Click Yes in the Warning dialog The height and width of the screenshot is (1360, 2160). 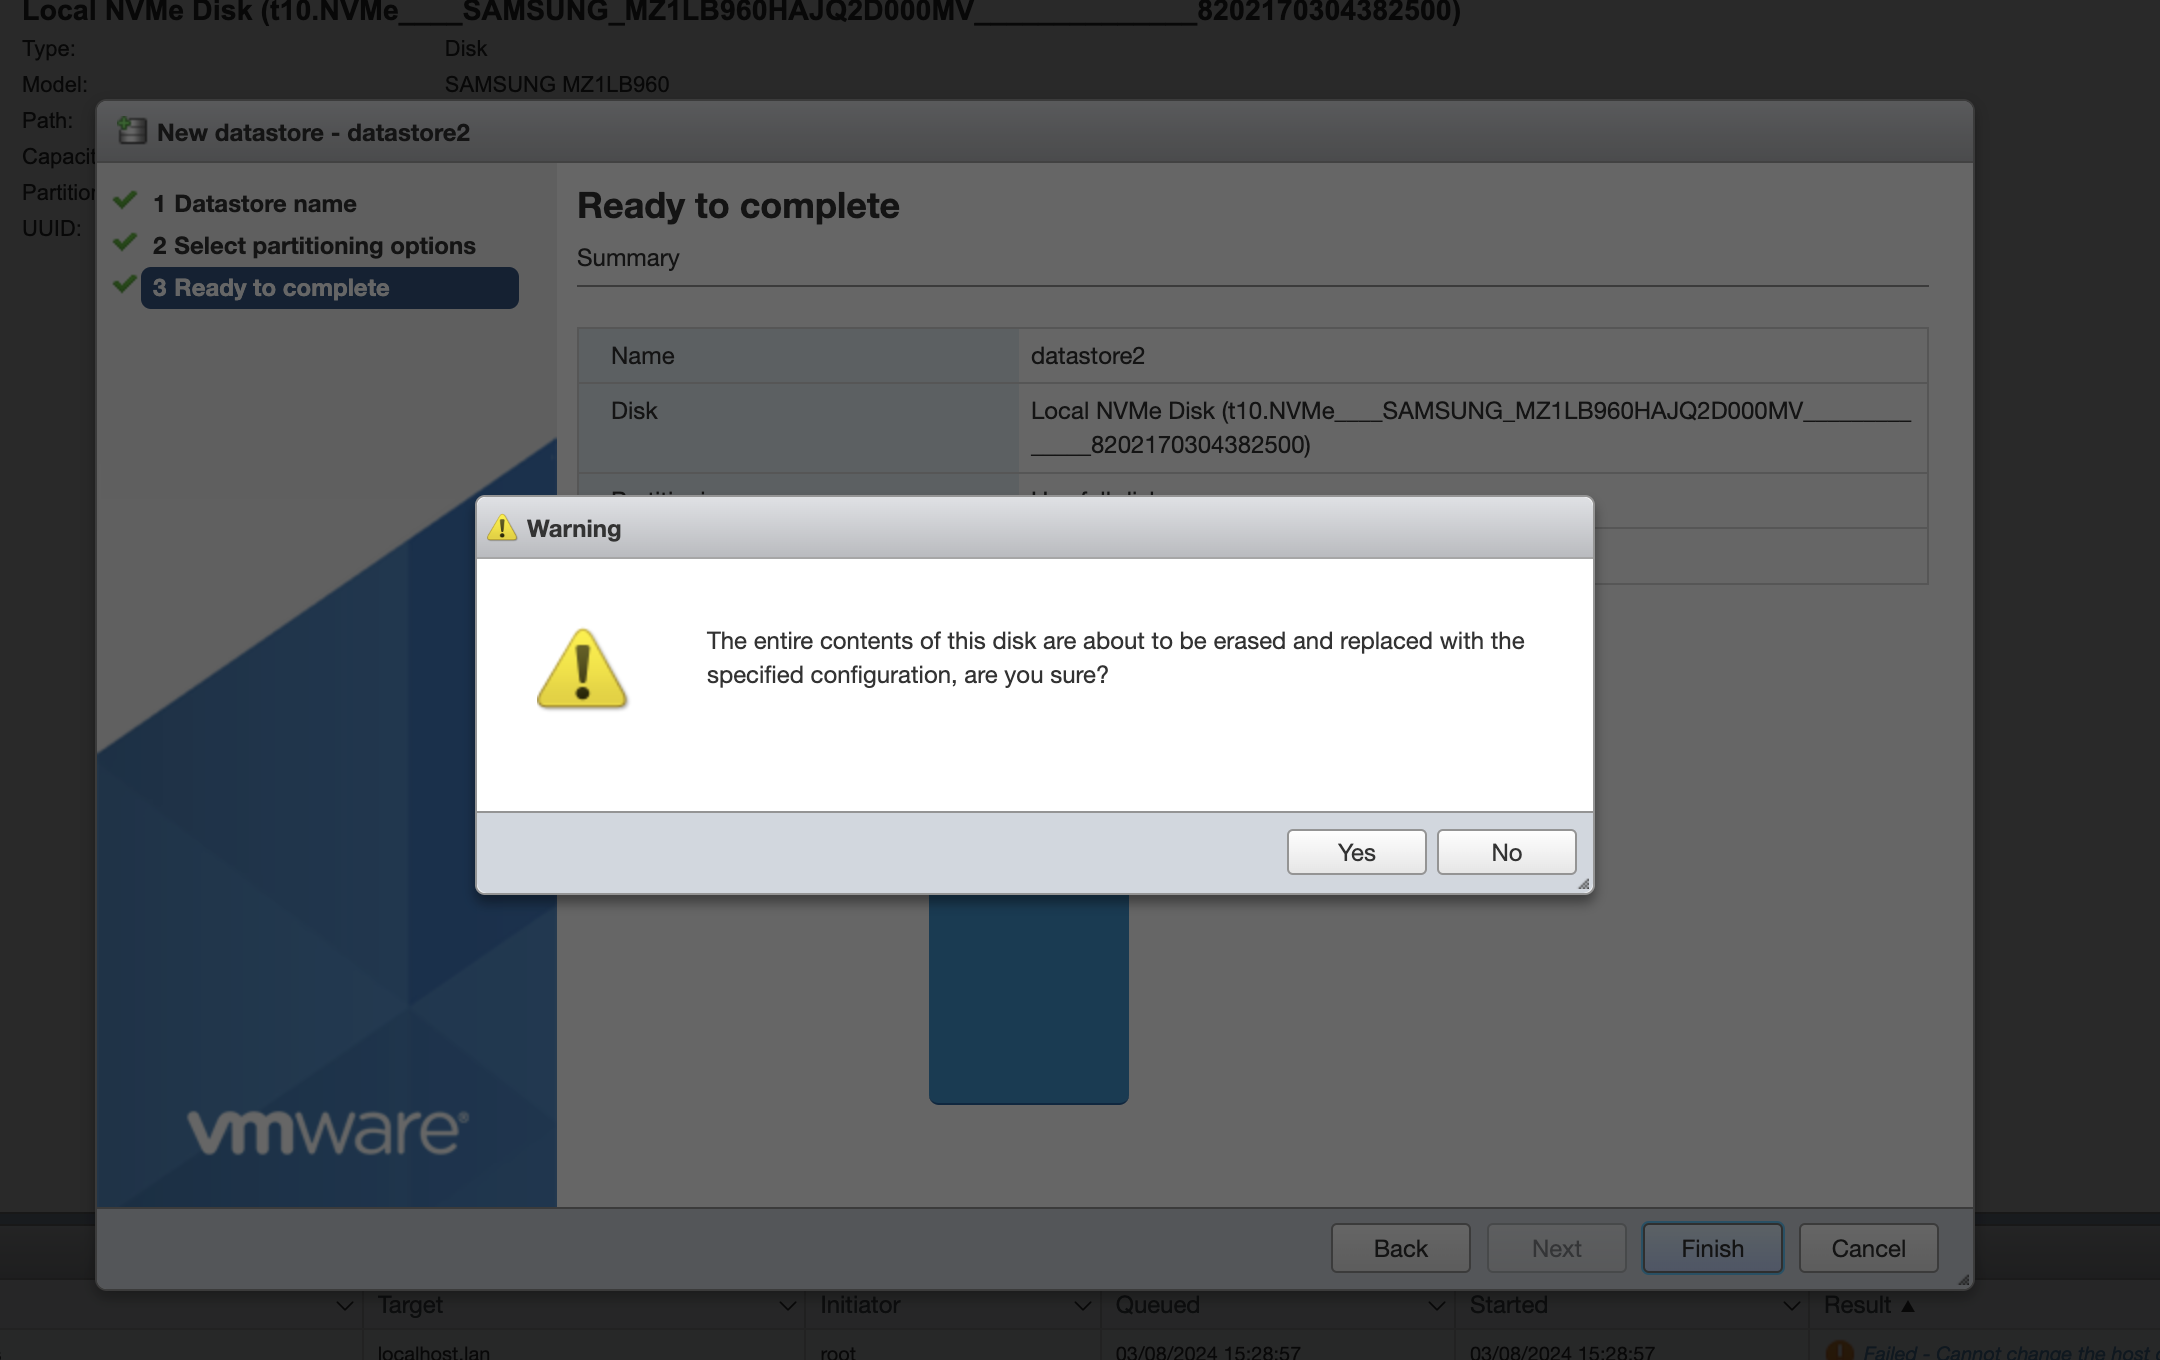point(1356,852)
